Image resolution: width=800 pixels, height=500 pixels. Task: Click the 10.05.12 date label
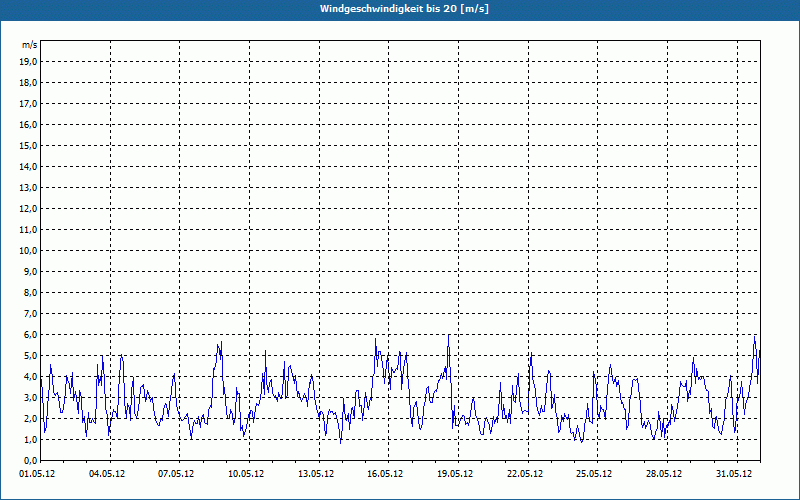(x=246, y=473)
